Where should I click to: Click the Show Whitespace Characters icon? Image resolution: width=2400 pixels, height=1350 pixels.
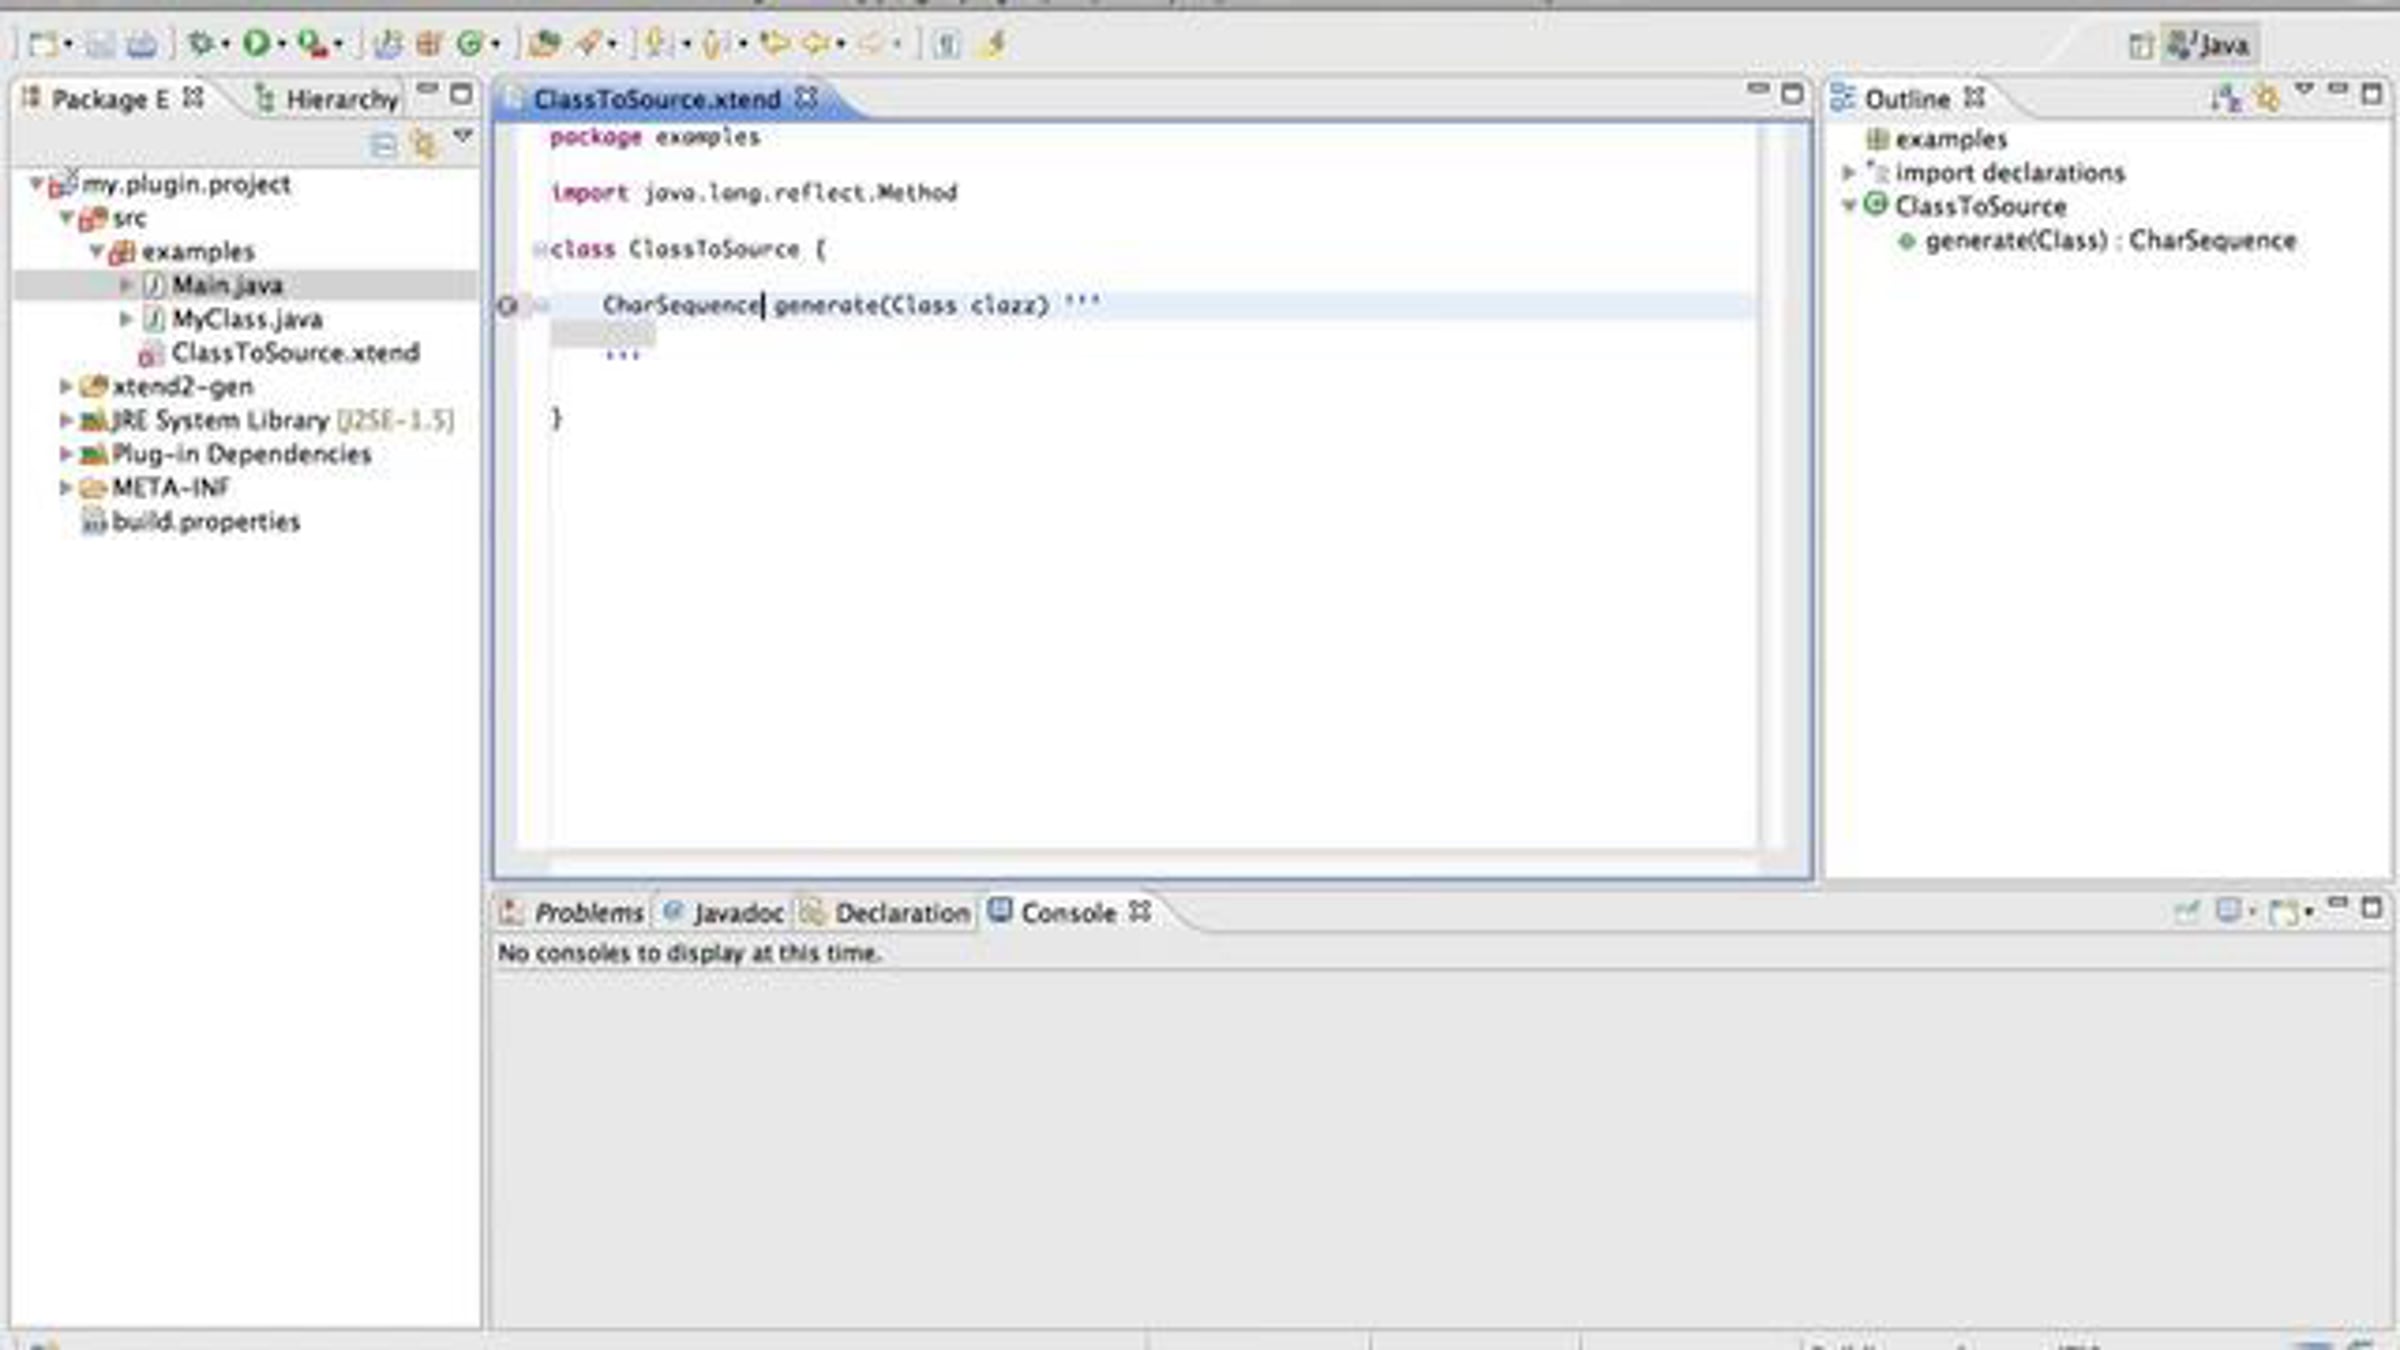[x=946, y=44]
